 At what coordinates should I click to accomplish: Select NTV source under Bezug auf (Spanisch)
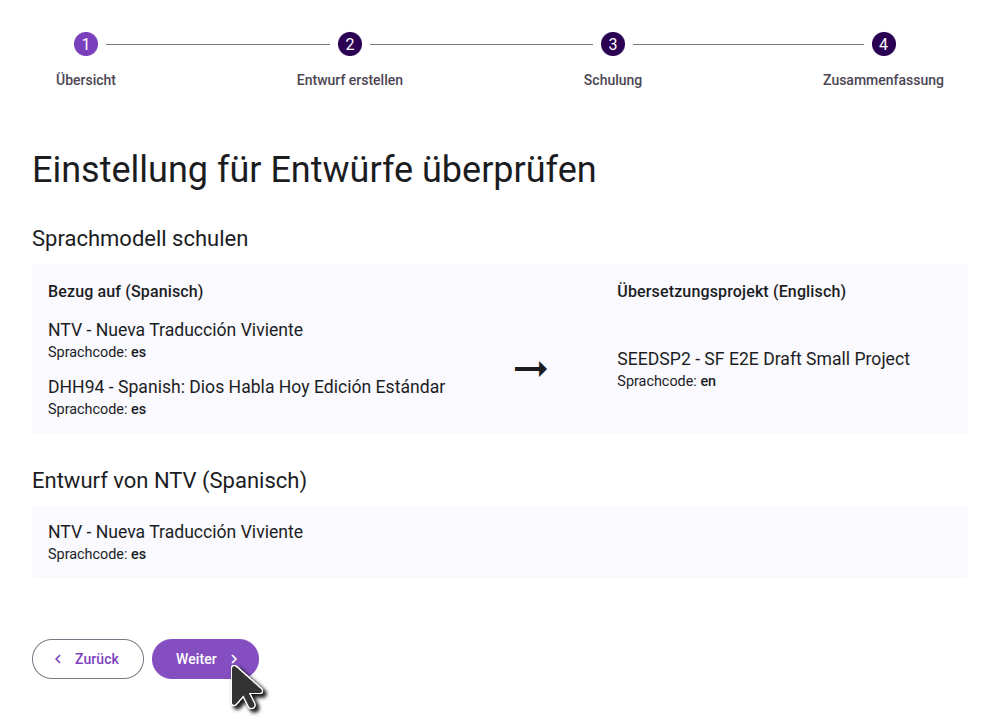click(x=175, y=330)
